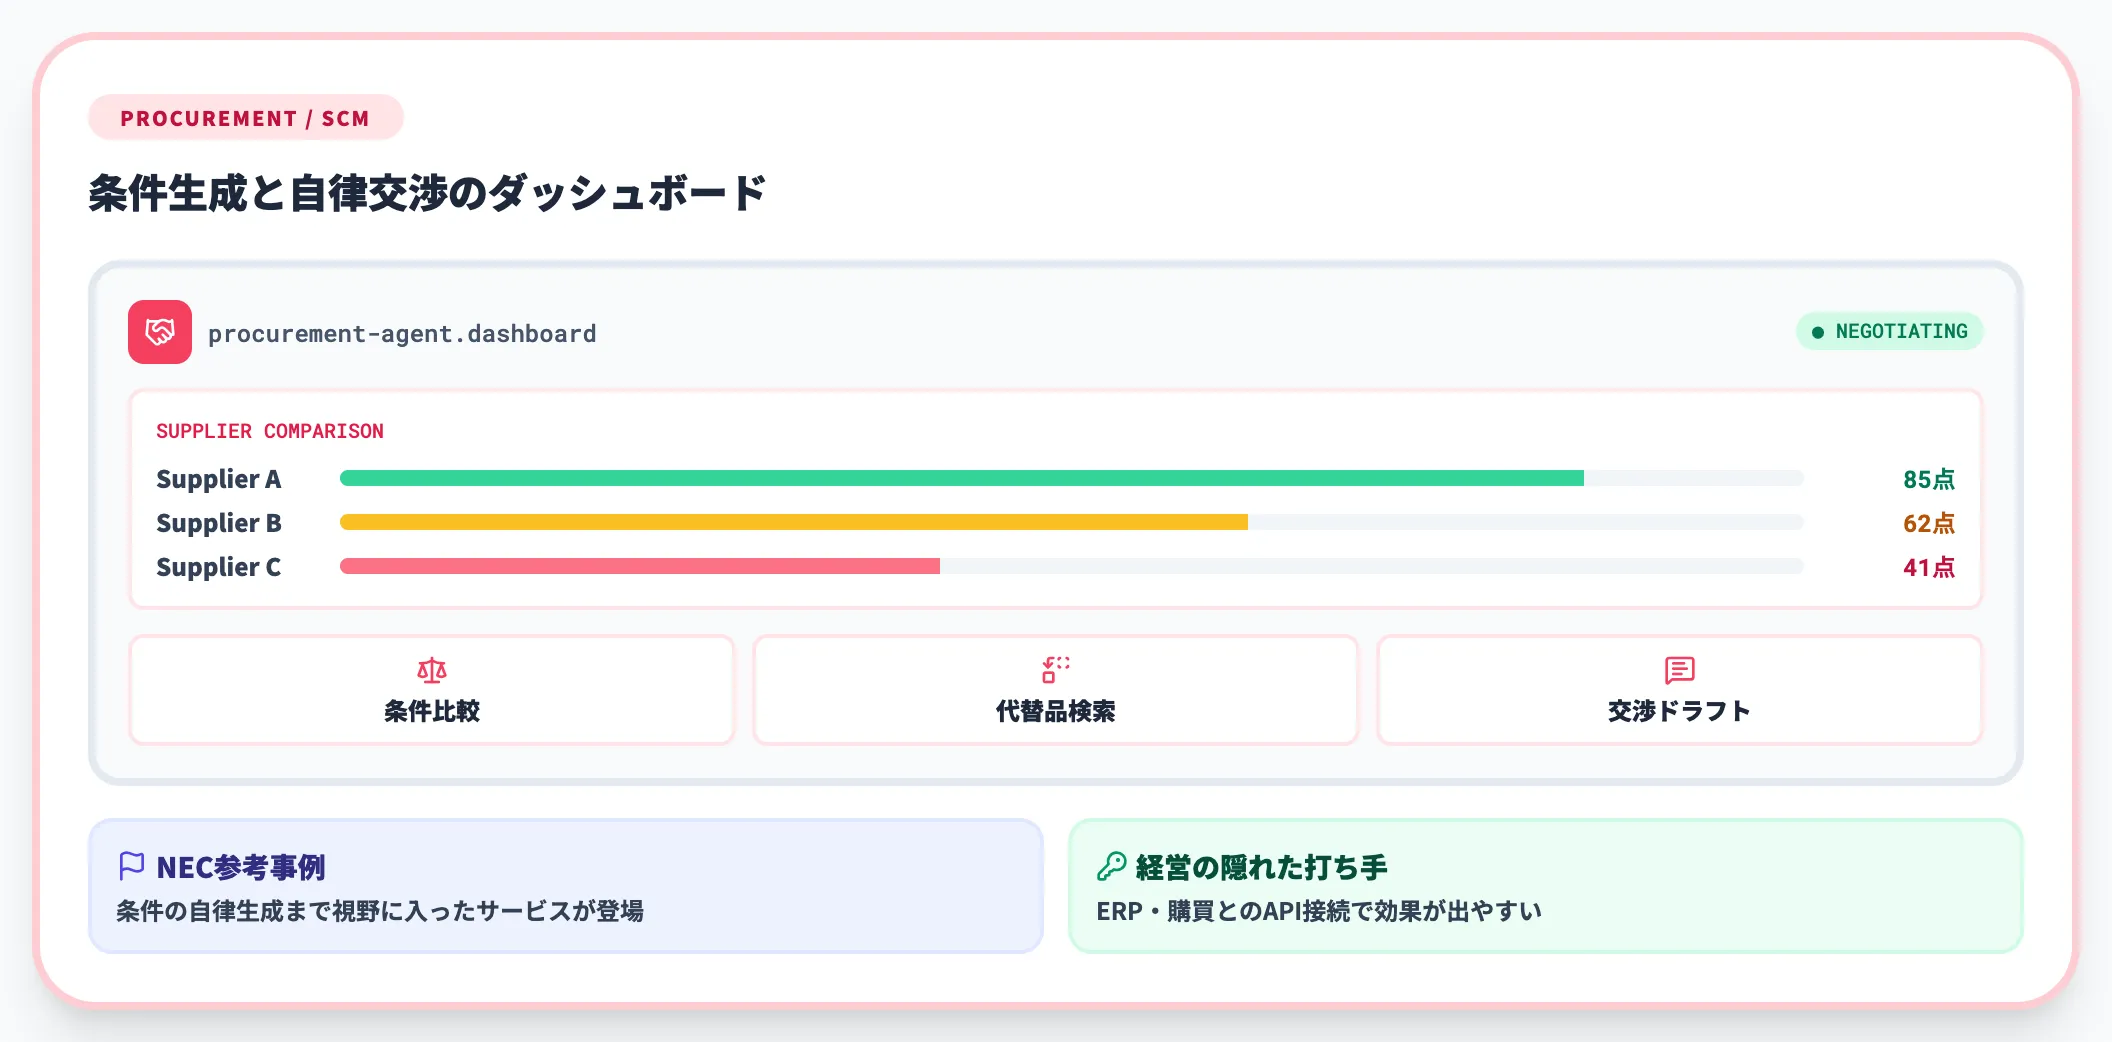The height and width of the screenshot is (1042, 2112).
Task: Click the 85点 score for Supplier A
Action: pyautogui.click(x=1928, y=479)
